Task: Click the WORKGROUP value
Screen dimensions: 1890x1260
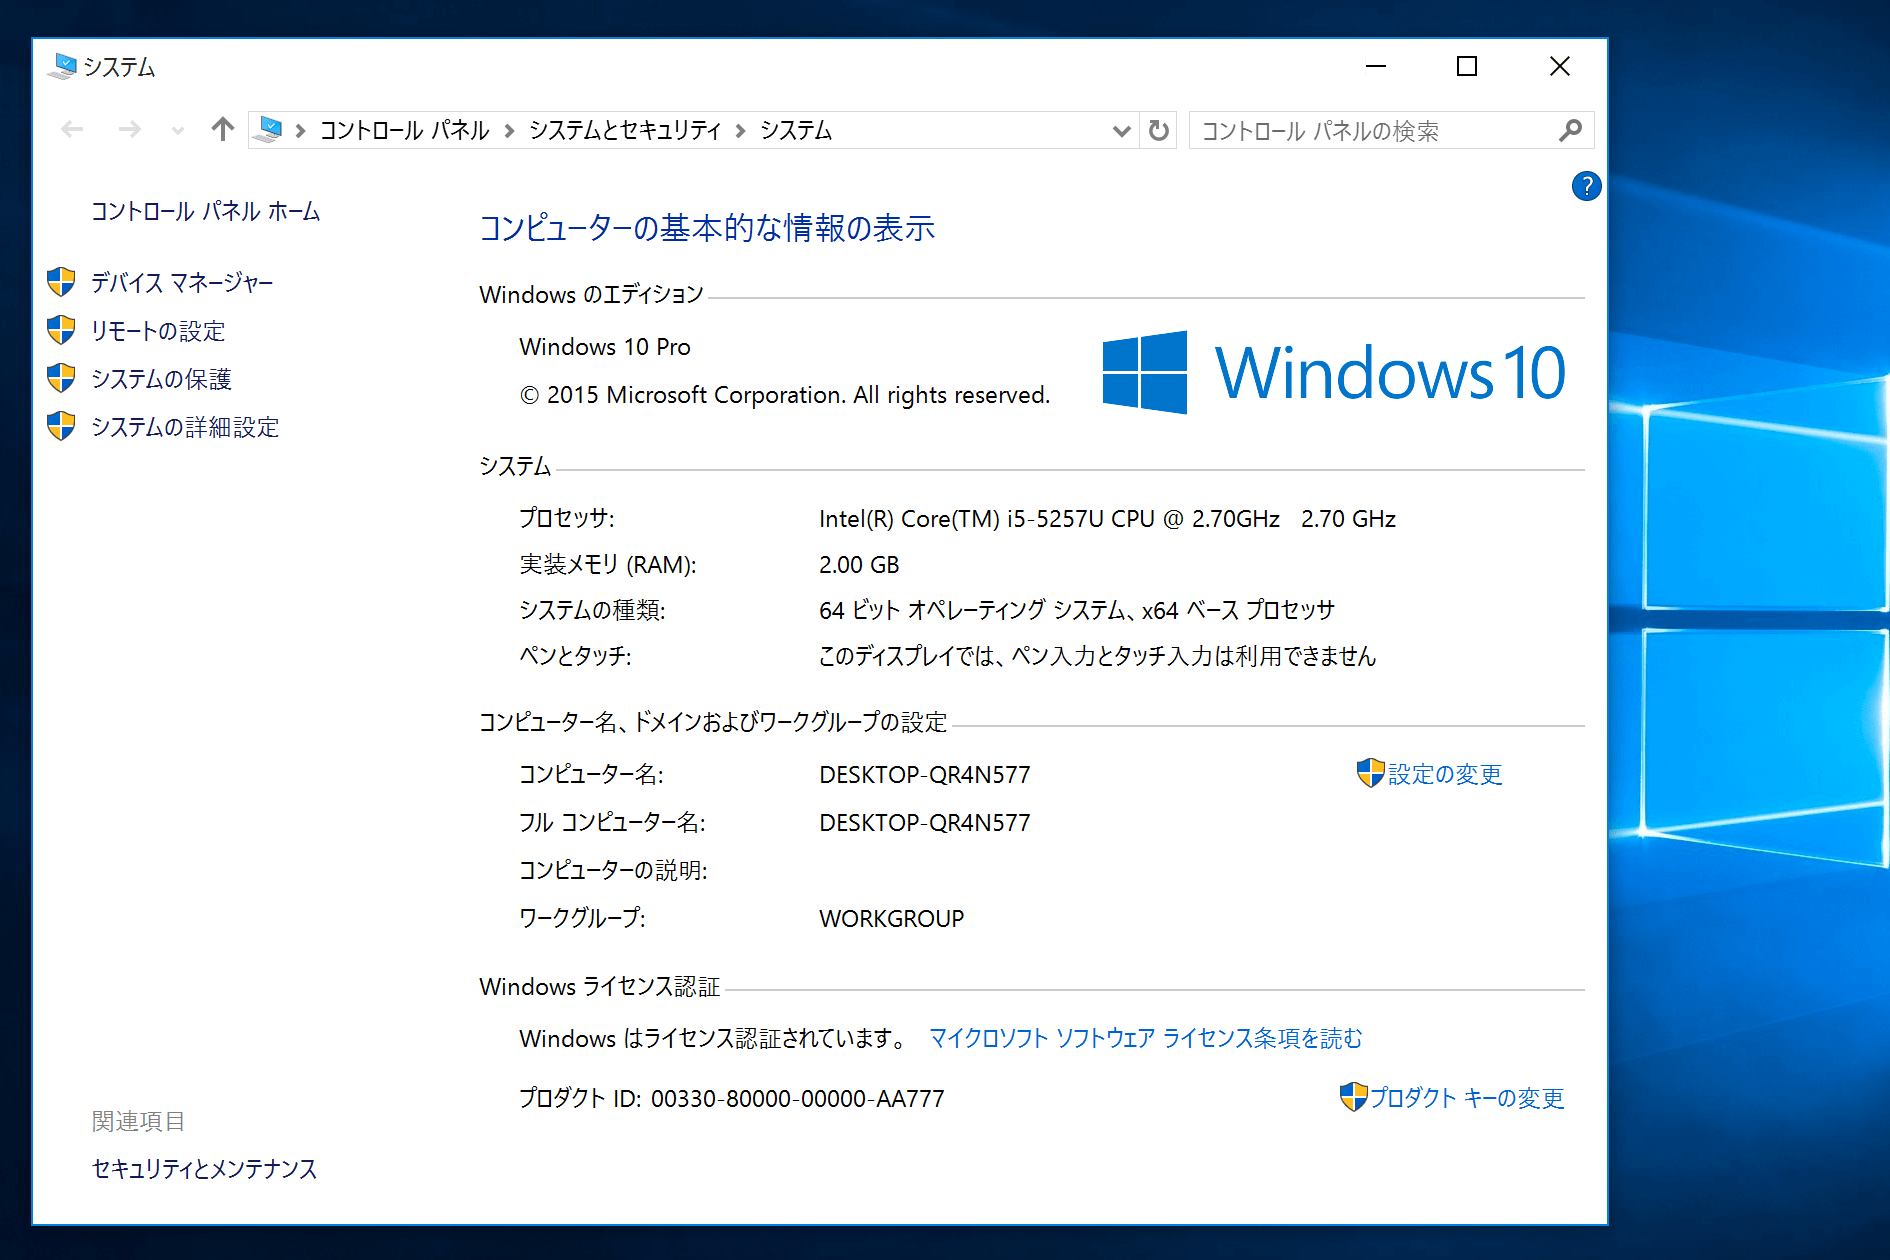Action: point(891,919)
